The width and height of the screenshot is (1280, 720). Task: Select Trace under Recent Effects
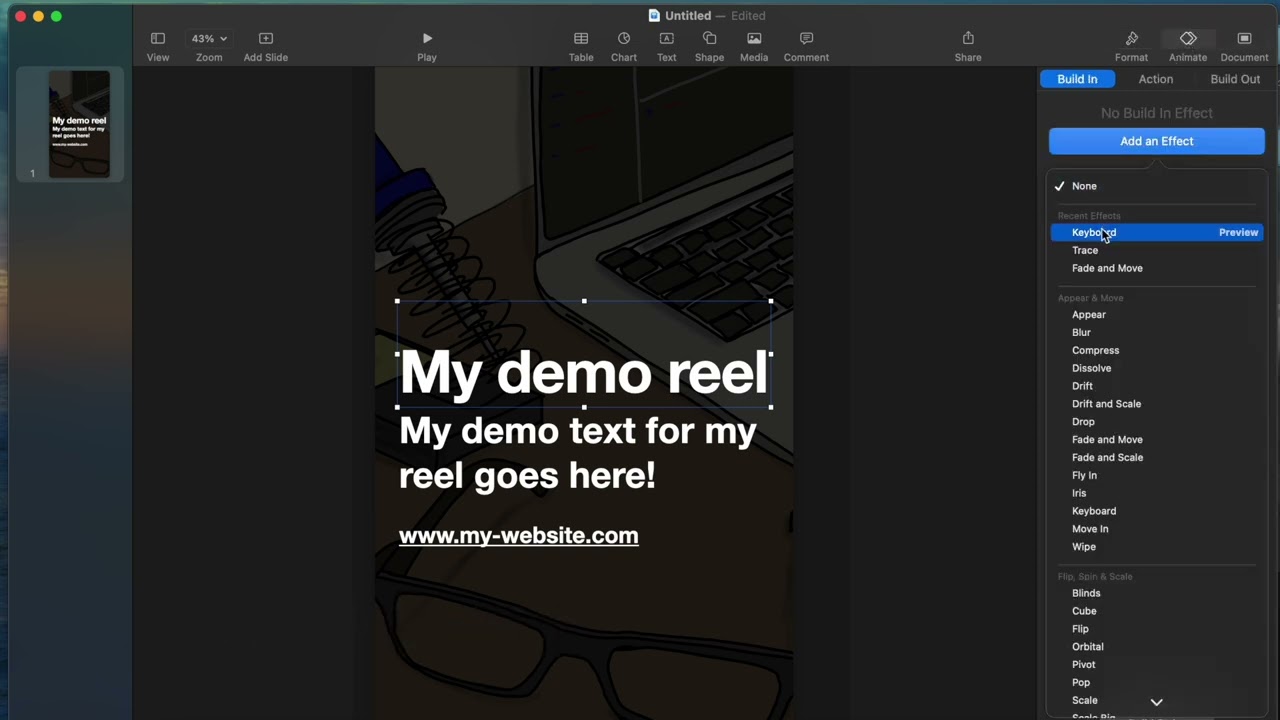coord(1085,250)
